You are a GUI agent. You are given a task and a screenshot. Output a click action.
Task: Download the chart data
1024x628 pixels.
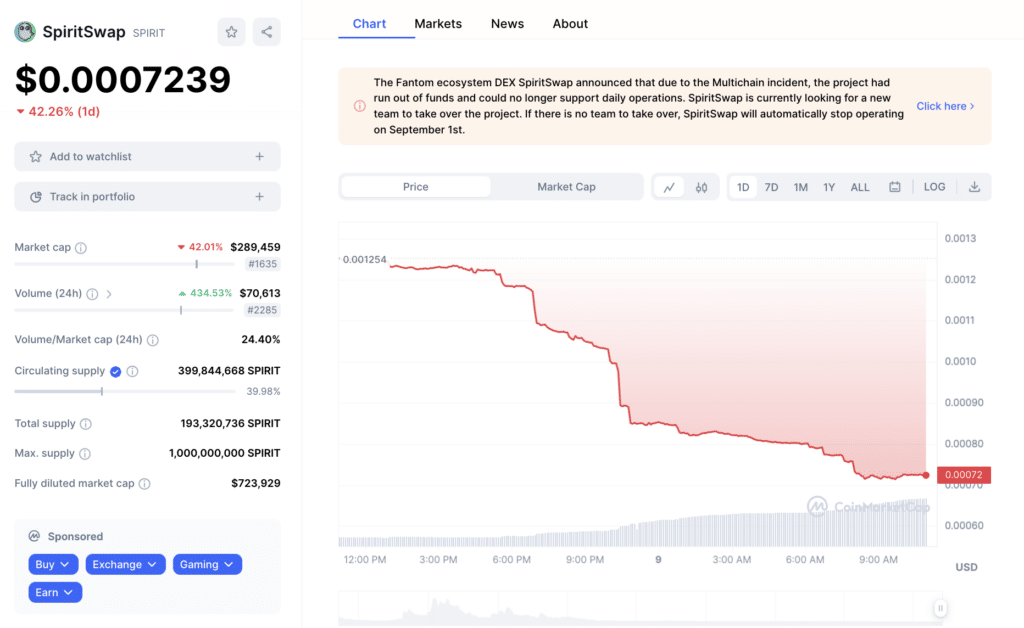(x=974, y=187)
